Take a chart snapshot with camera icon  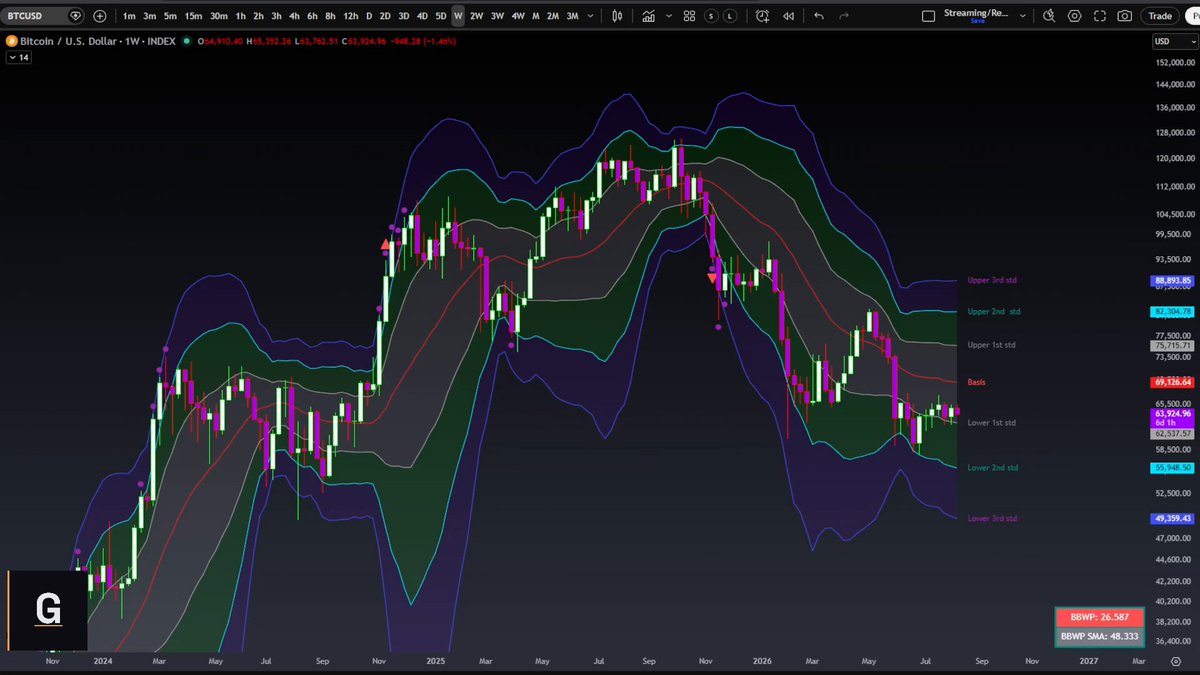click(1125, 16)
